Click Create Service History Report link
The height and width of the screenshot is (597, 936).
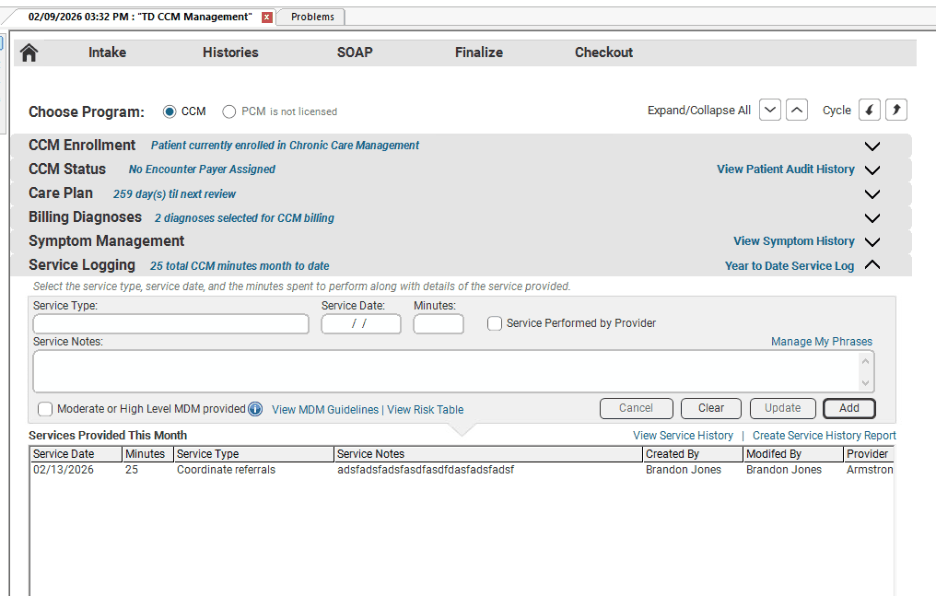(824, 436)
